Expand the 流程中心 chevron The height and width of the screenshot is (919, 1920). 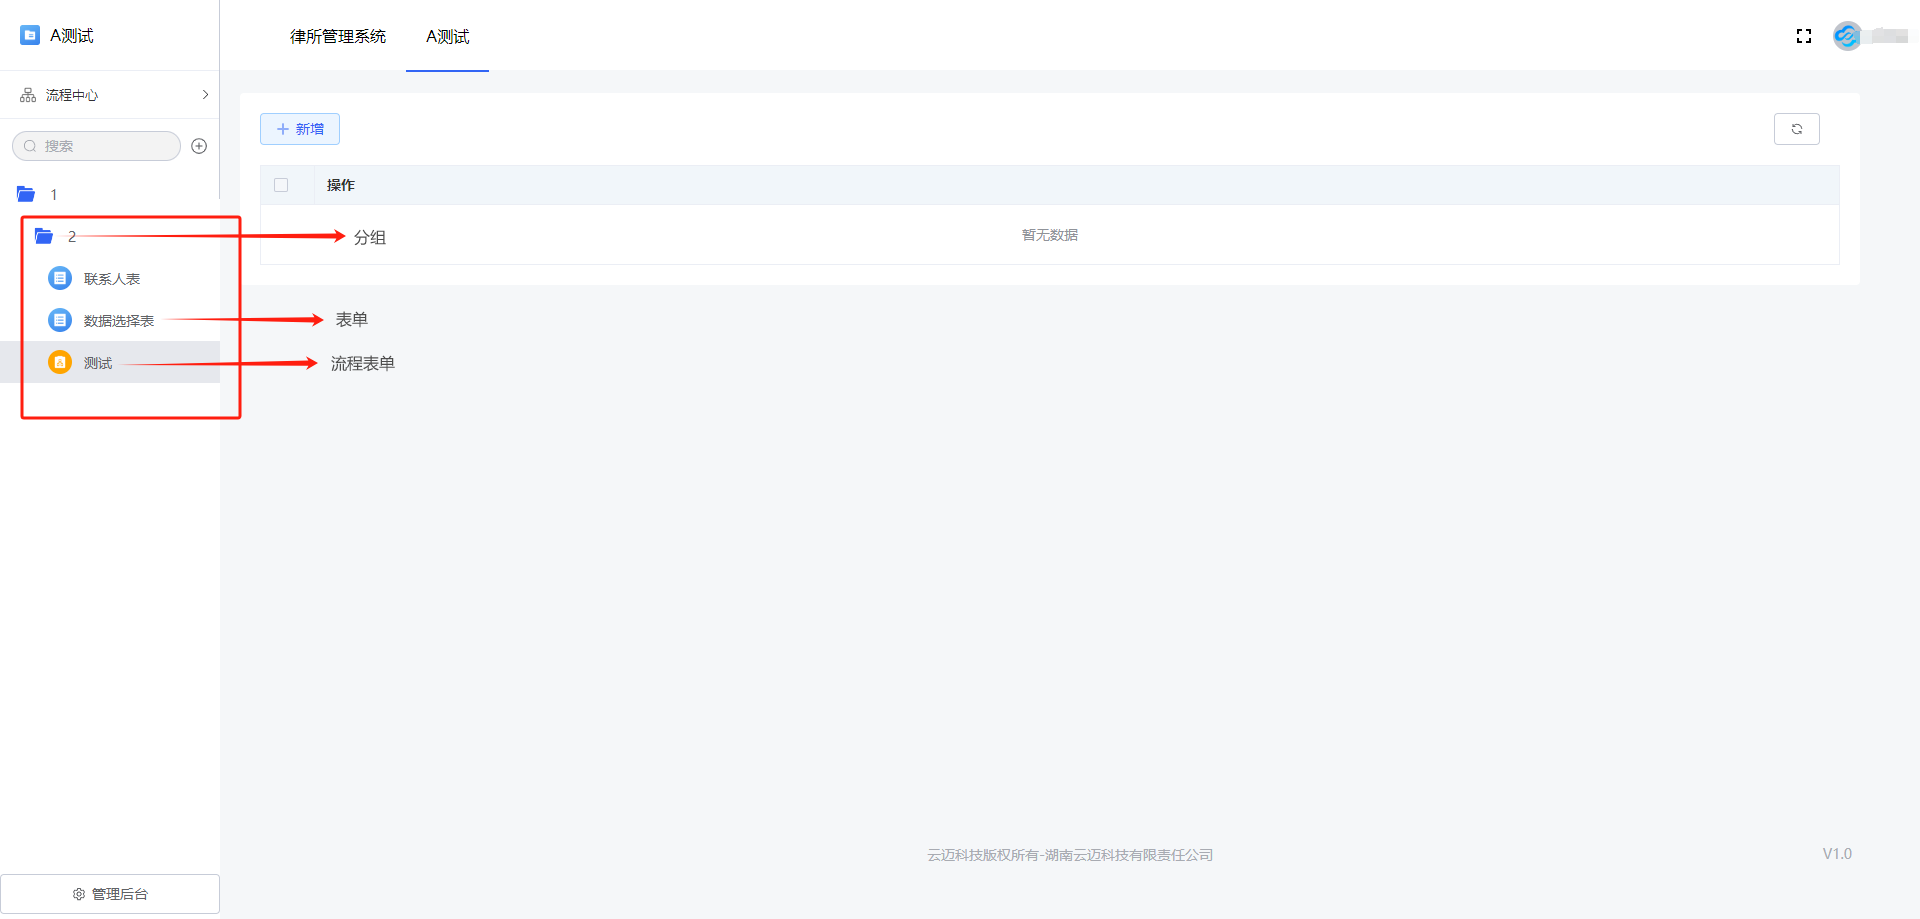tap(205, 95)
